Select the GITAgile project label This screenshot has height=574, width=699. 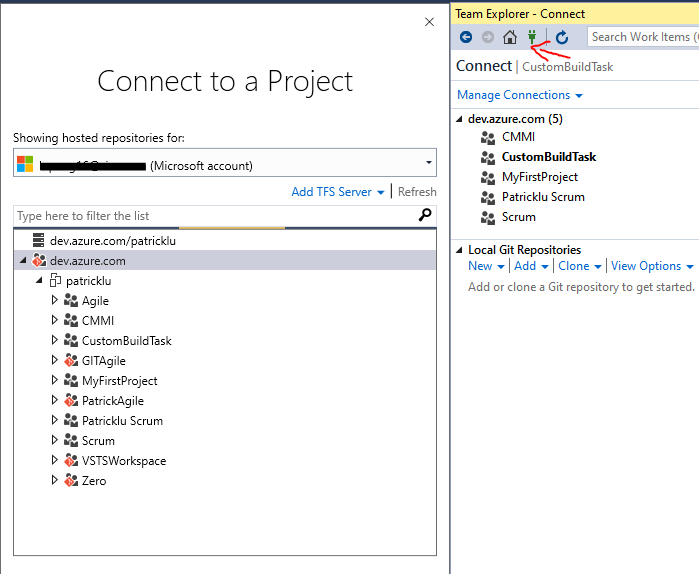click(x=103, y=361)
